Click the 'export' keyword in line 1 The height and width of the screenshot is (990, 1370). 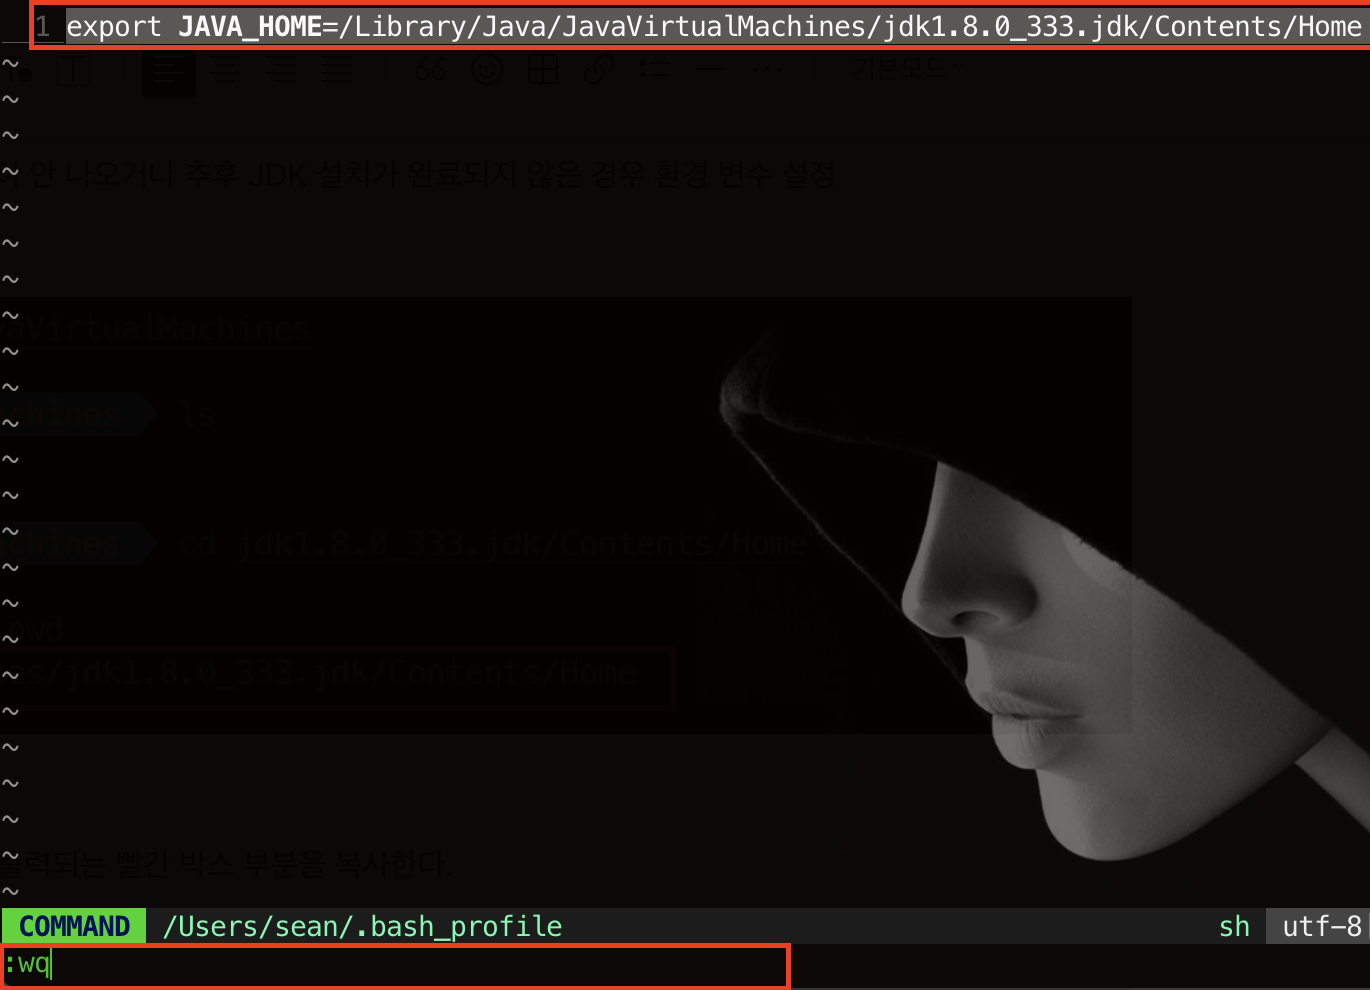pos(113,26)
